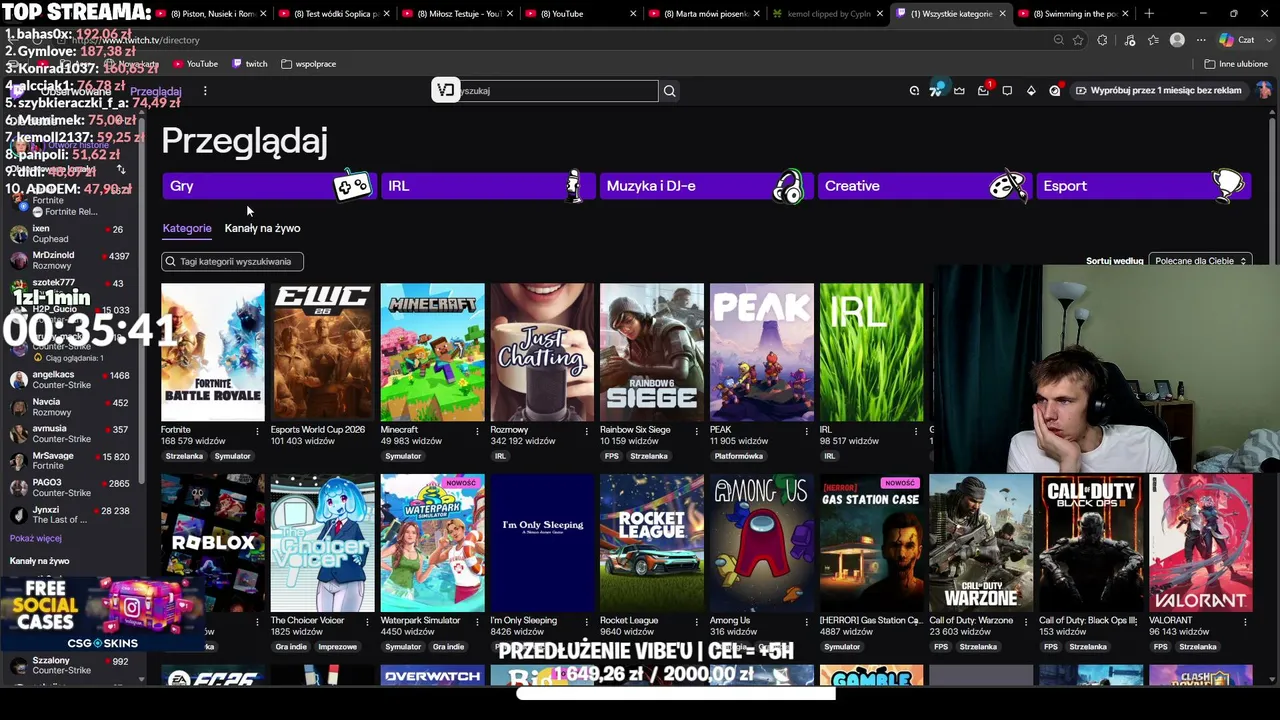Open the Just Chatting cover
Viewport: 1280px width, 720px height.
point(543,353)
